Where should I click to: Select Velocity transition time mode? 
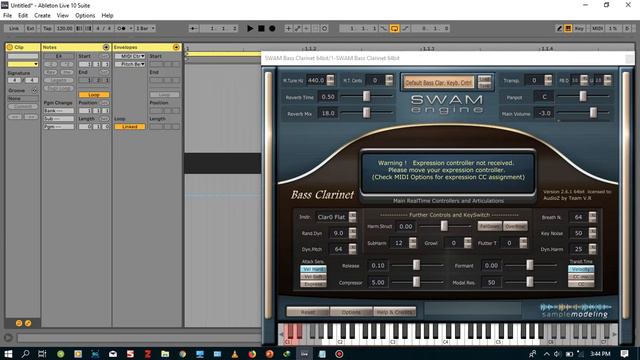(x=581, y=269)
